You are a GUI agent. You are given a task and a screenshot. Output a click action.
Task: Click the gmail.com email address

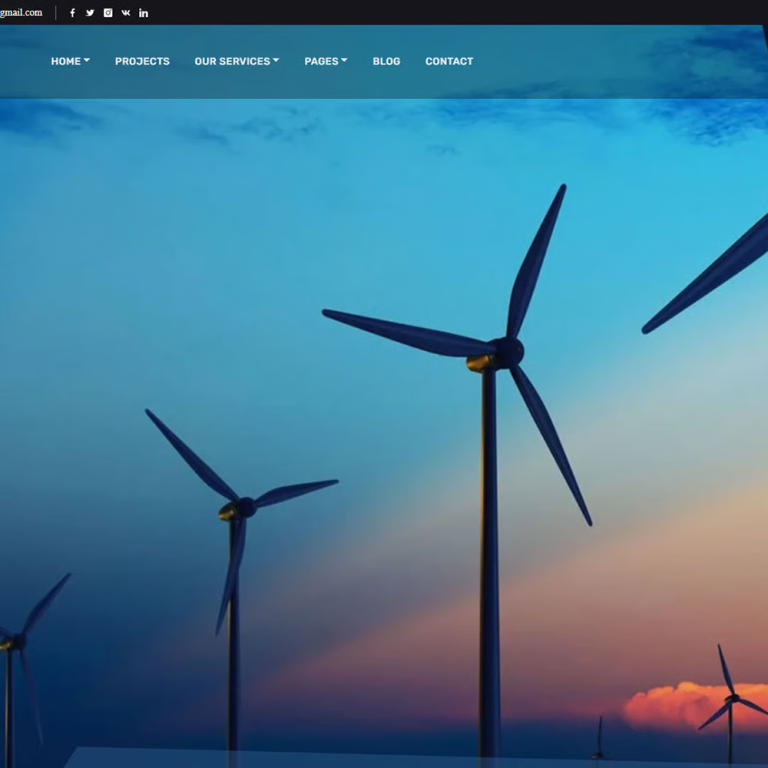point(21,13)
